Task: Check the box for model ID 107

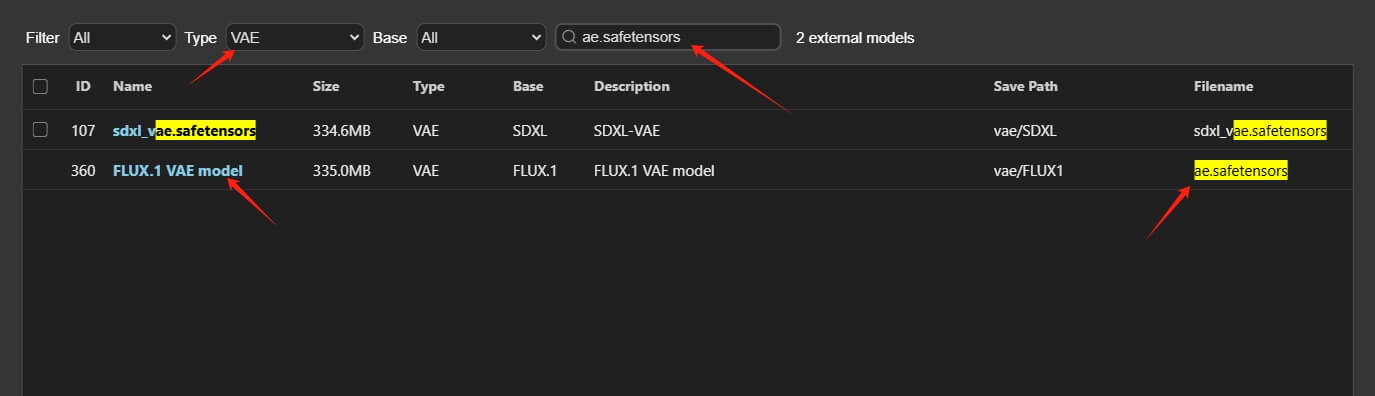Action: point(40,130)
